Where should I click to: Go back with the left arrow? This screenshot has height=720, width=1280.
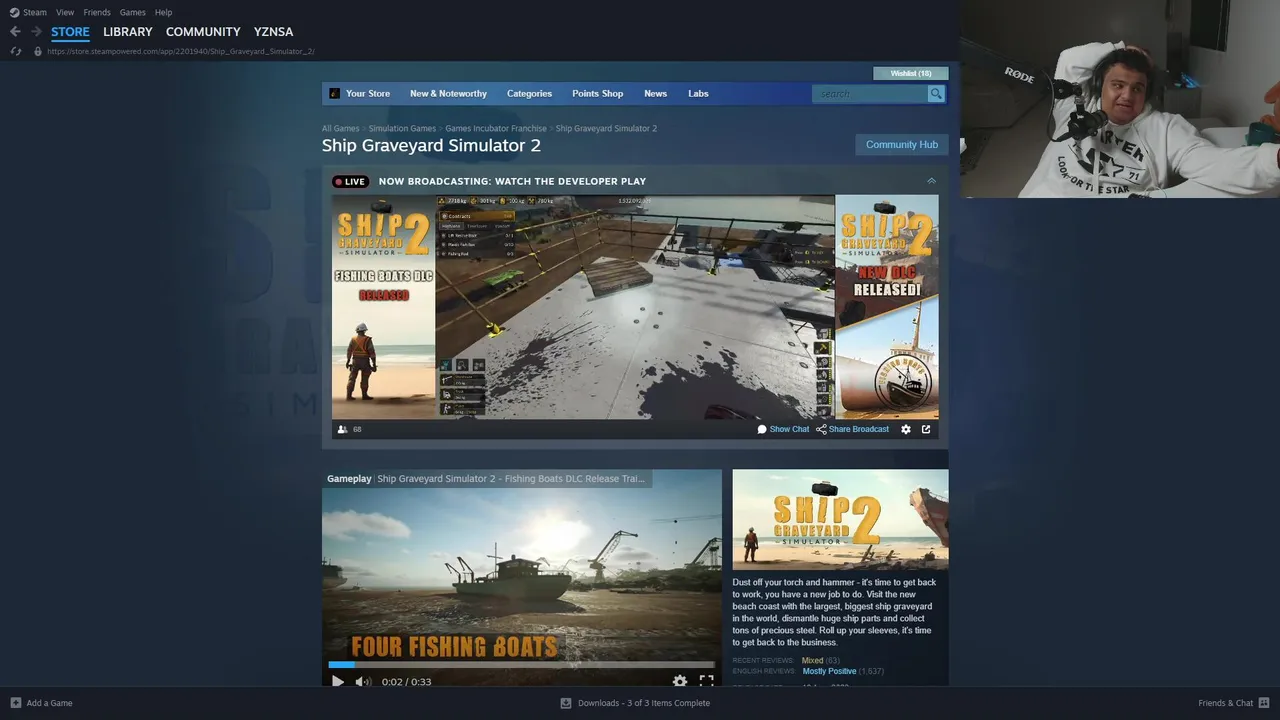[x=15, y=32]
